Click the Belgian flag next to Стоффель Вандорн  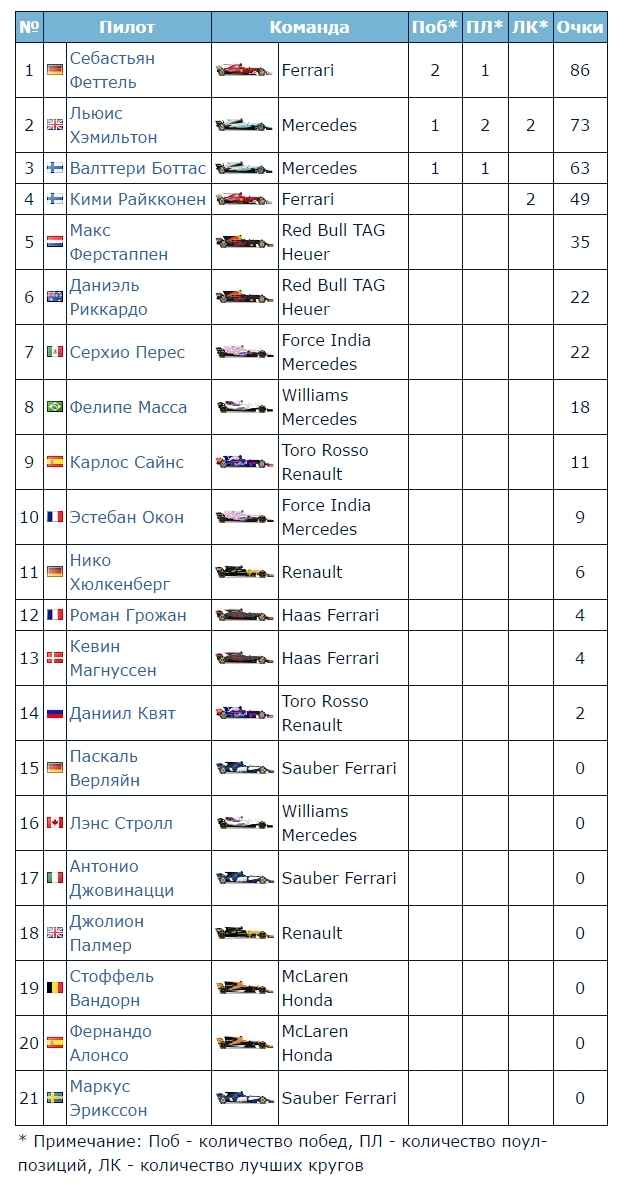pos(55,988)
